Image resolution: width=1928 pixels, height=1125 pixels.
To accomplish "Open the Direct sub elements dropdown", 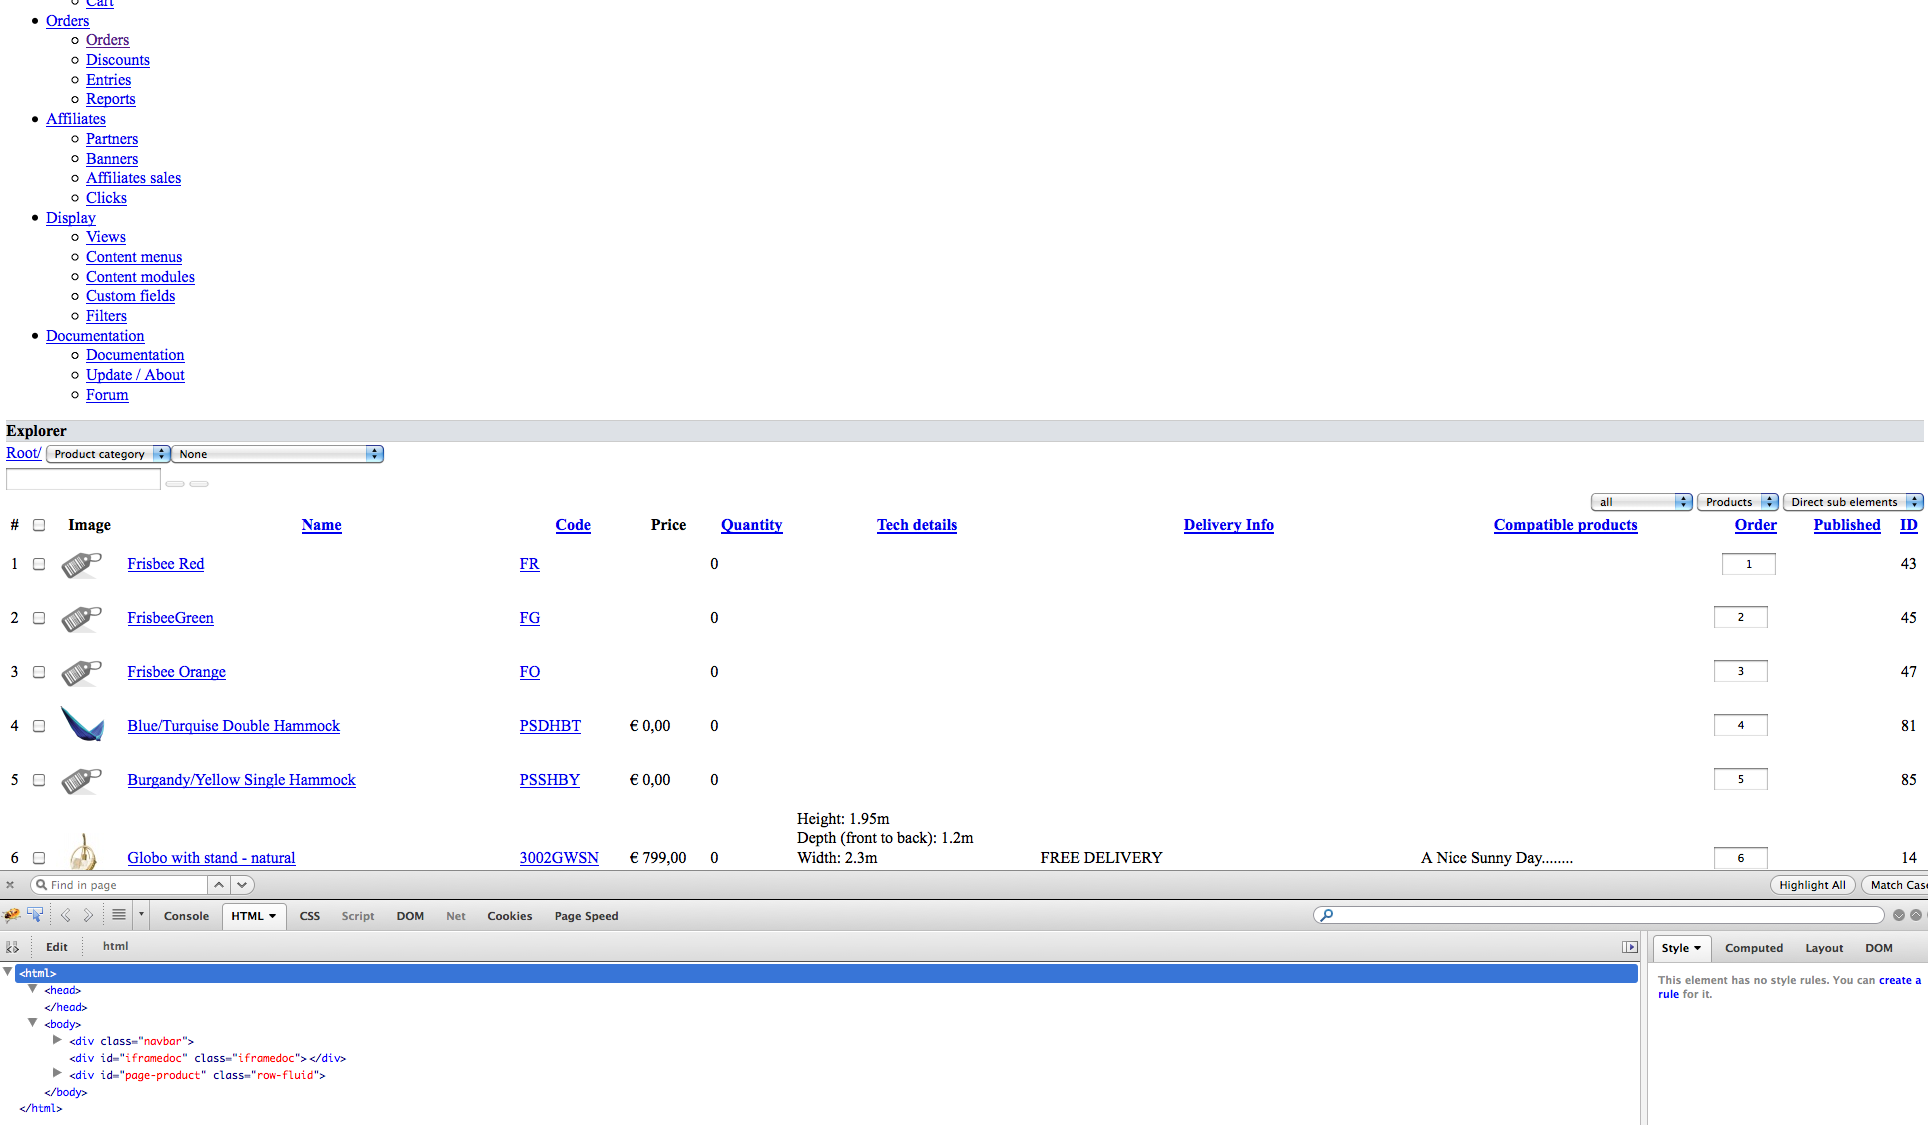I will pyautogui.click(x=1852, y=502).
